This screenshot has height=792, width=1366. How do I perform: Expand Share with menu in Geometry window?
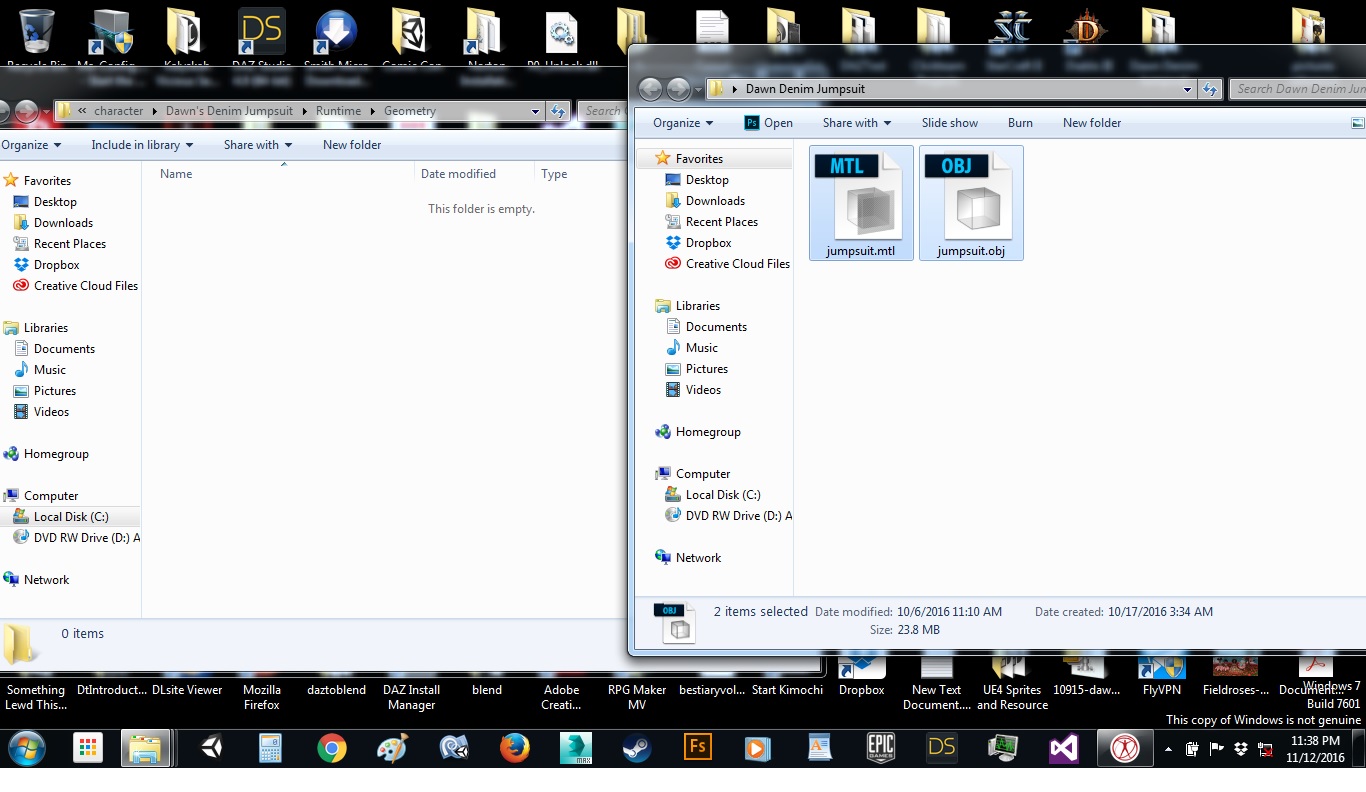(x=257, y=145)
